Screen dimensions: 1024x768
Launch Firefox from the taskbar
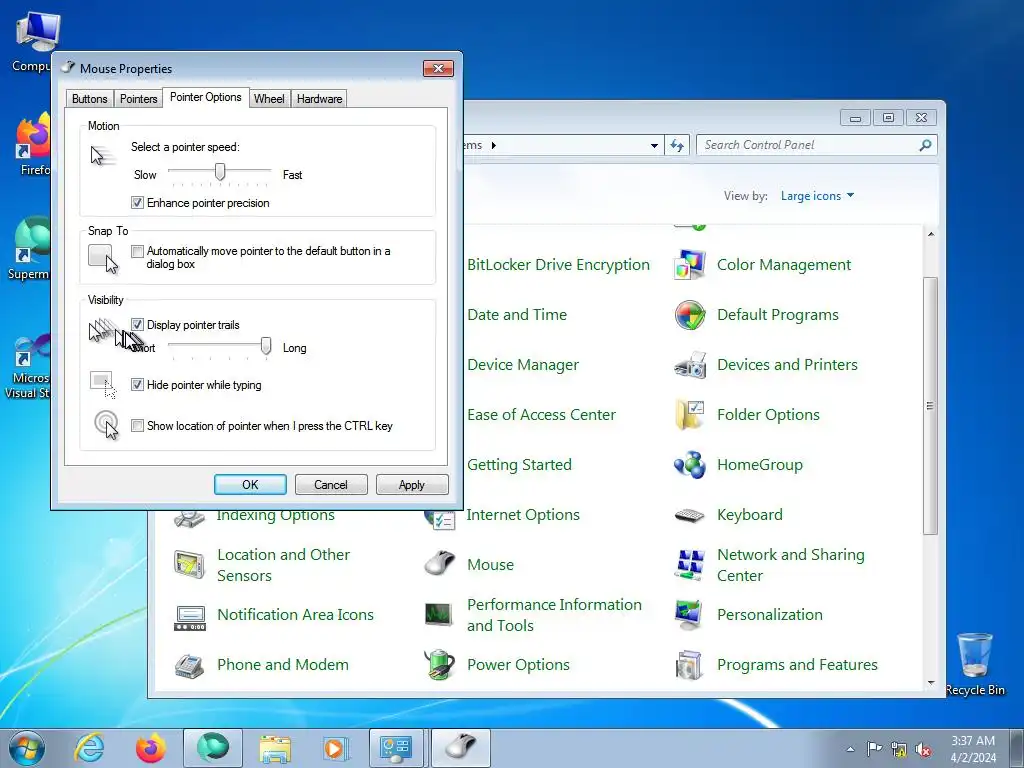(150, 748)
